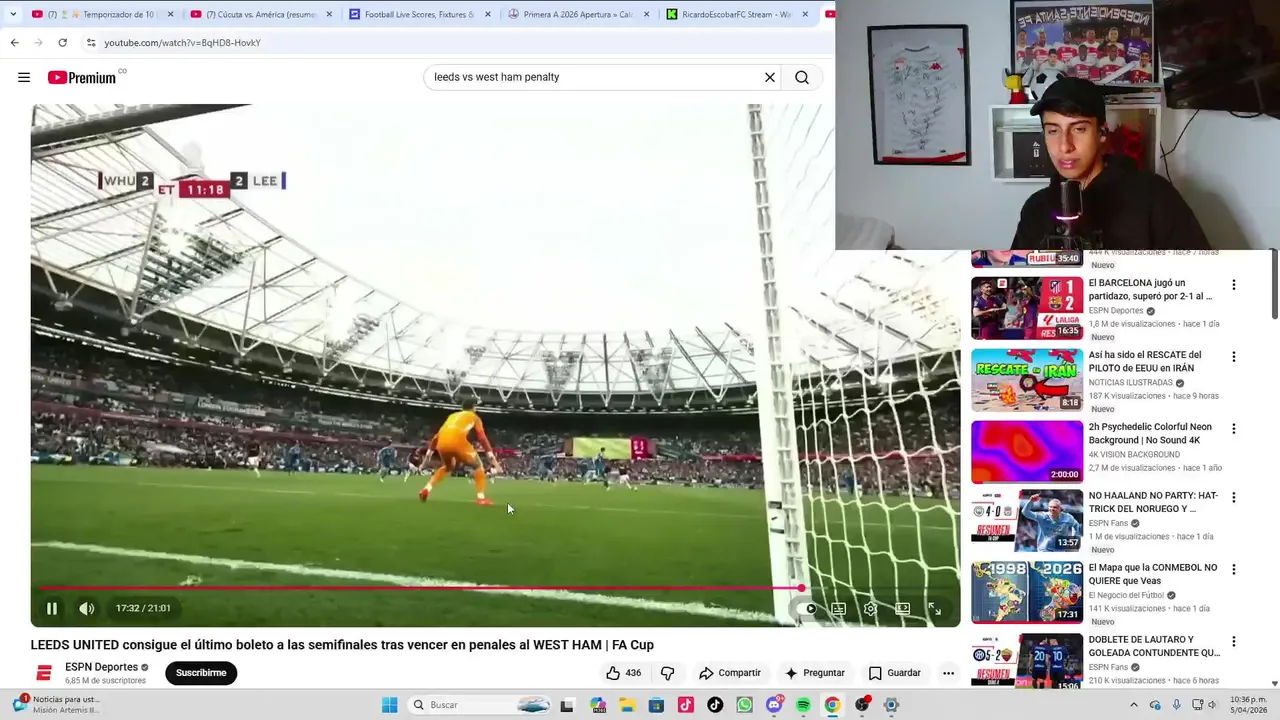Open RESCATE del PILOTO video thumbnail
Image resolution: width=1280 pixels, height=720 pixels.
pyautogui.click(x=1027, y=380)
